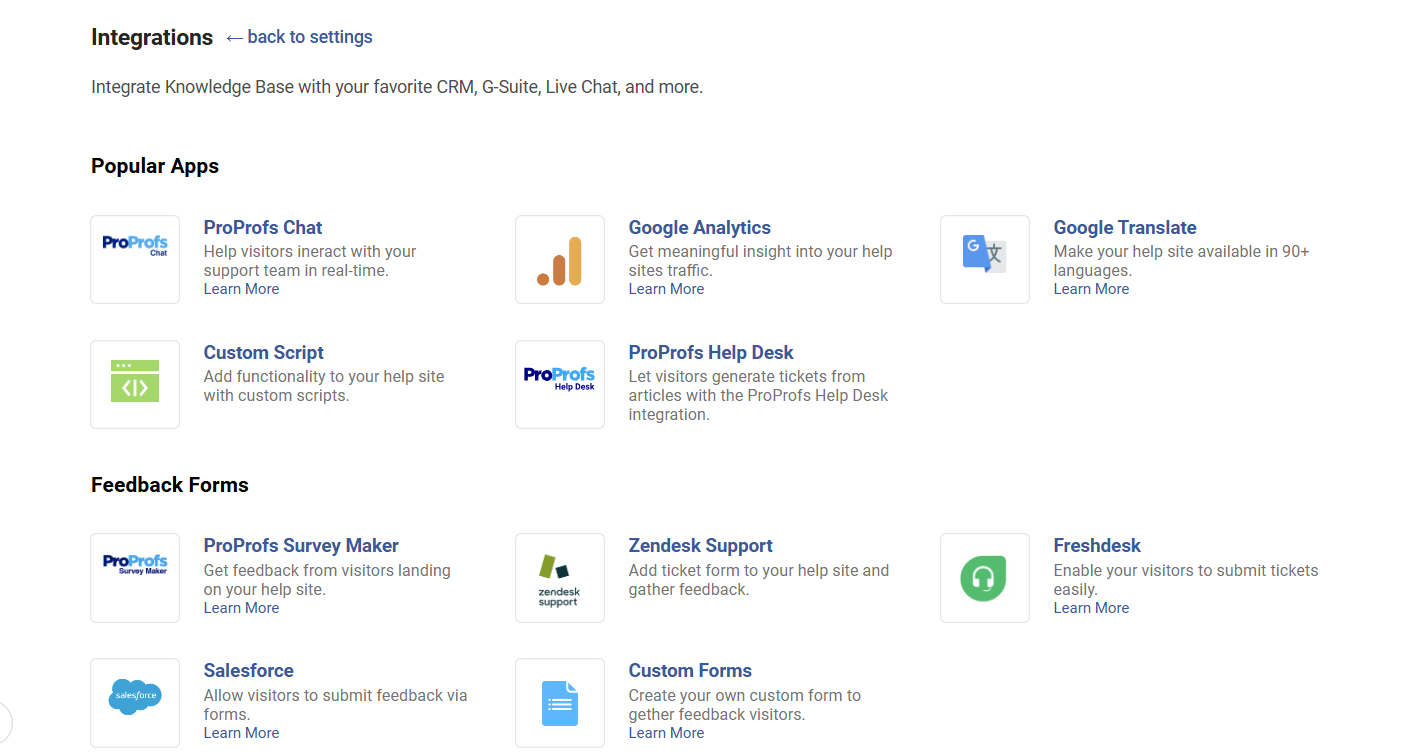Click the 'Let visitors generate tickets' description
The width and height of the screenshot is (1417, 756).
(x=758, y=395)
